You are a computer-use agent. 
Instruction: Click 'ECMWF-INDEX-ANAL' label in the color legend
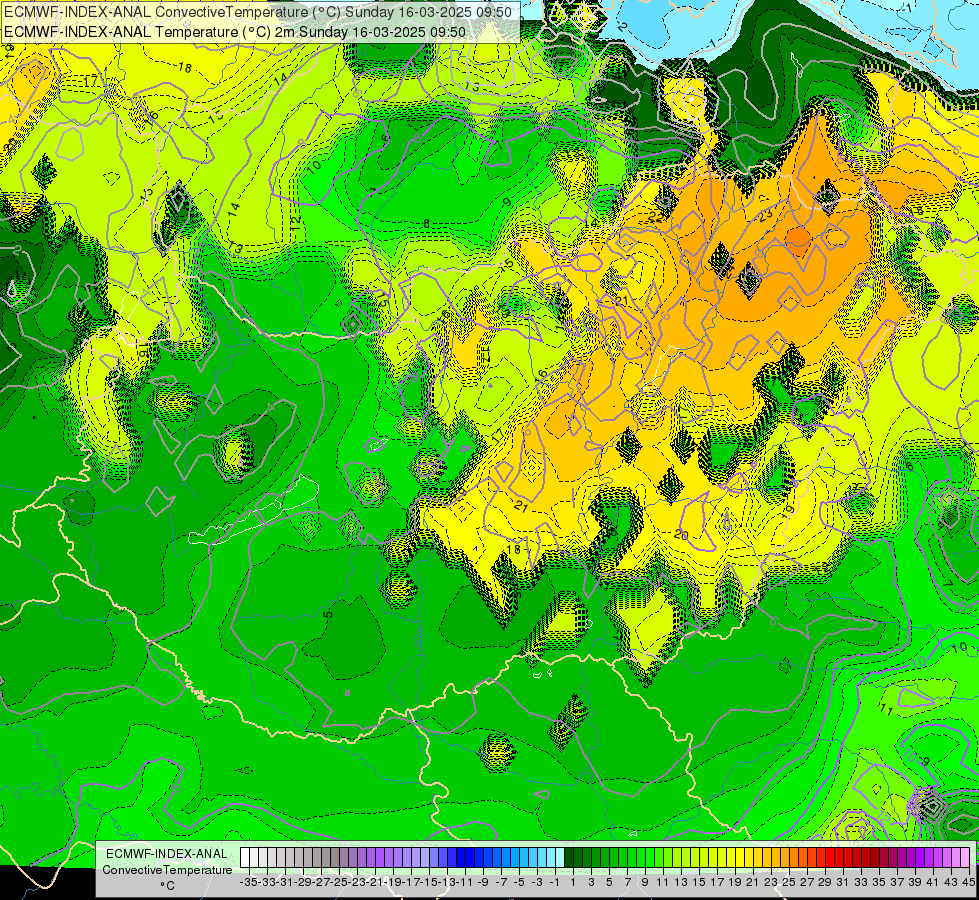(x=167, y=853)
